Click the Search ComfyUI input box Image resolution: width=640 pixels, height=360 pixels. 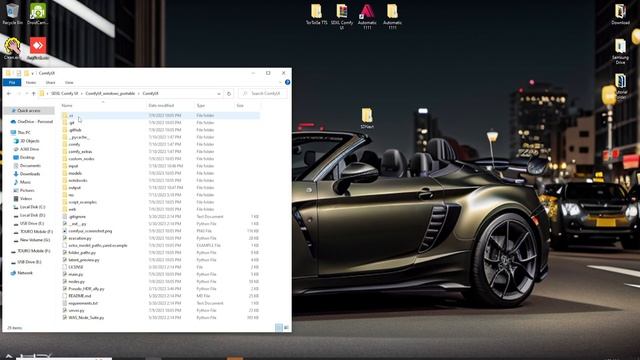[263, 93]
